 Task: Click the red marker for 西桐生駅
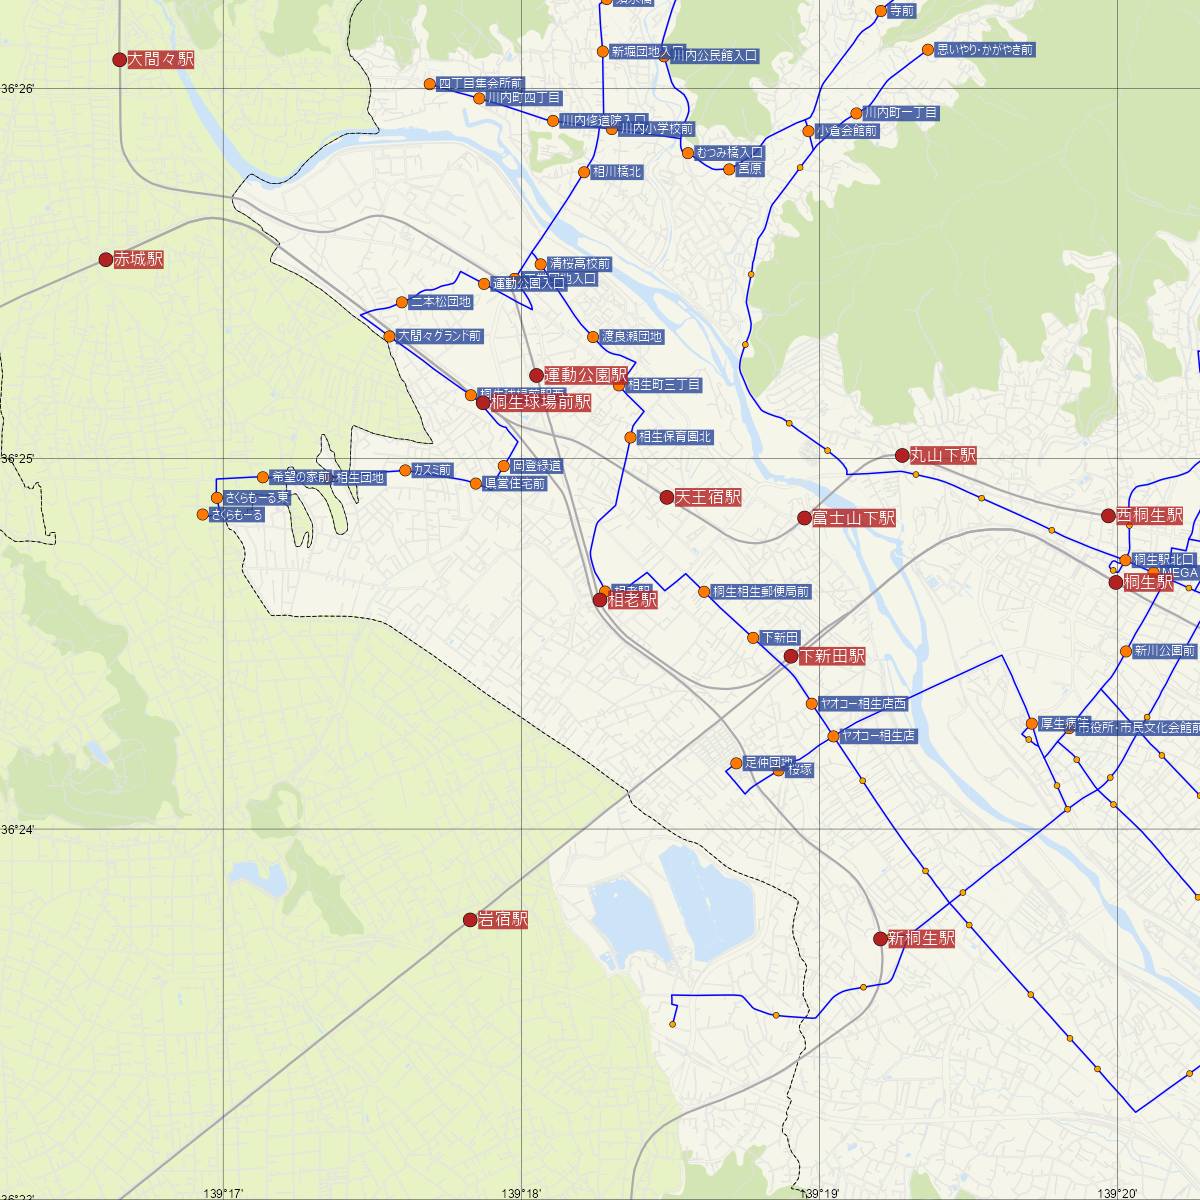(1108, 516)
